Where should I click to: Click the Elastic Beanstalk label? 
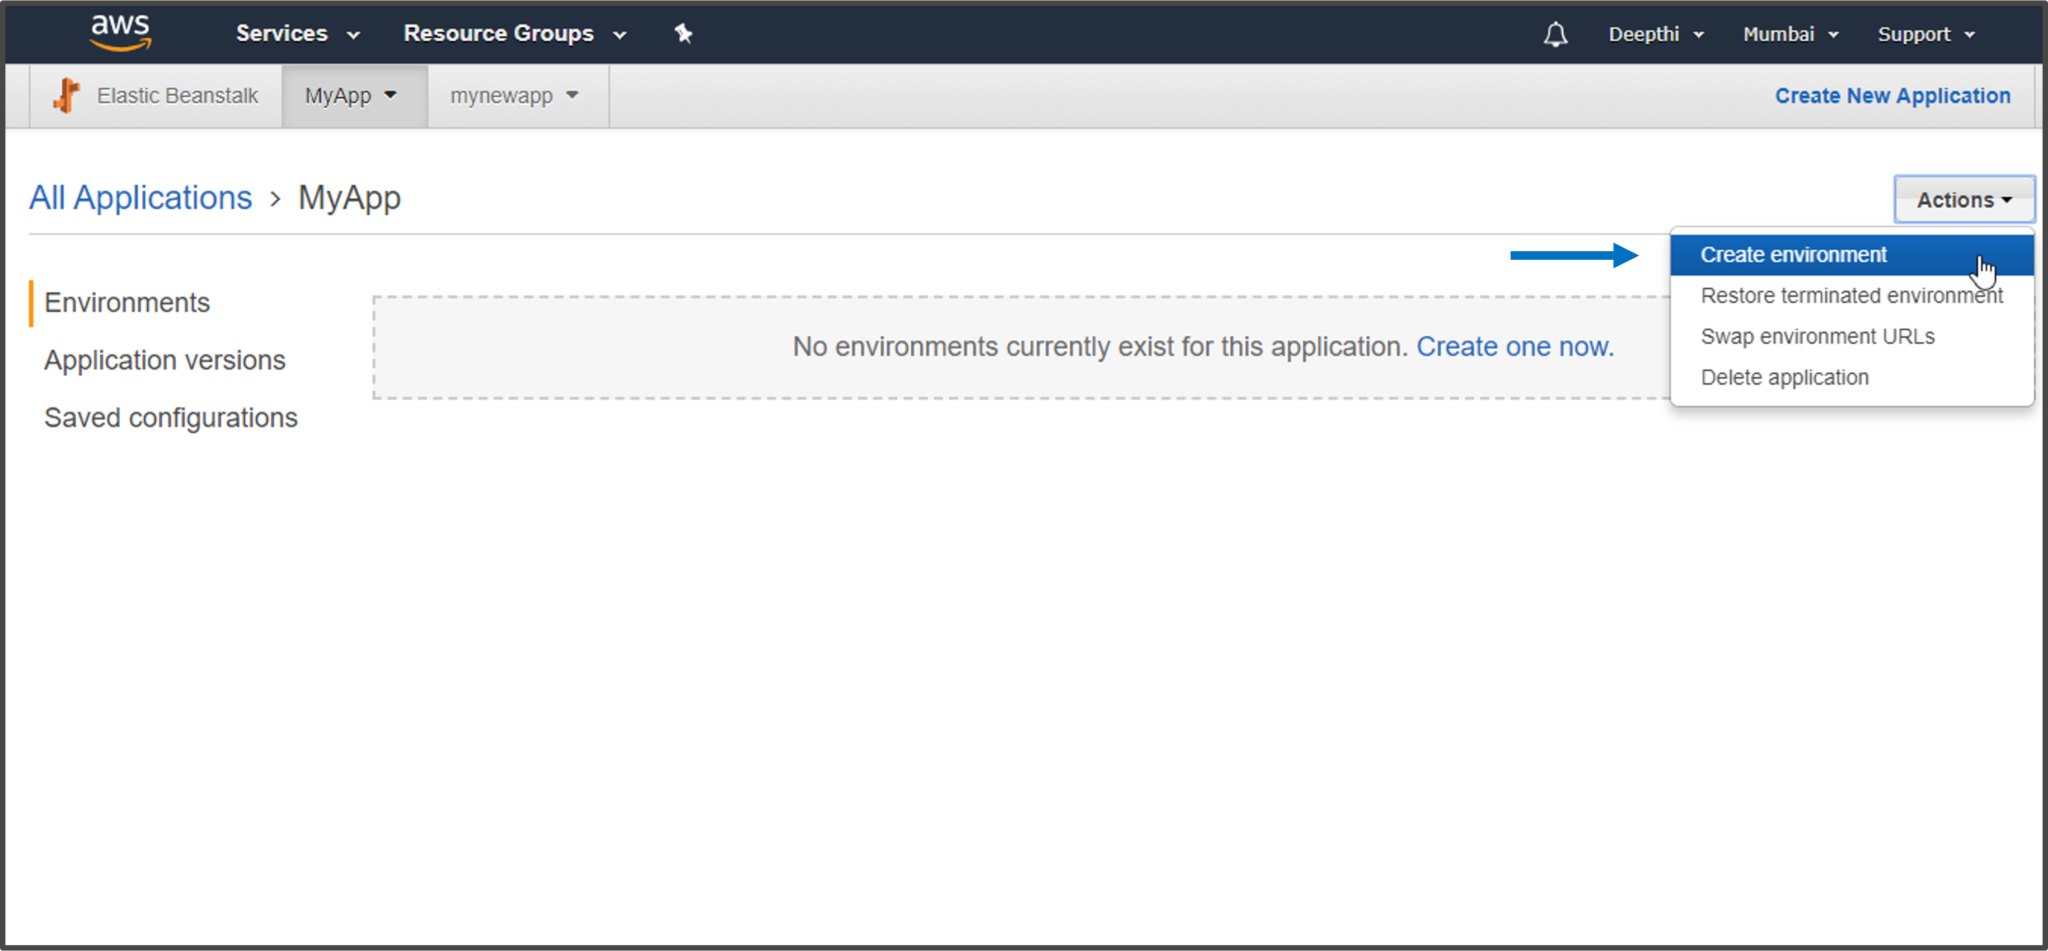[177, 96]
